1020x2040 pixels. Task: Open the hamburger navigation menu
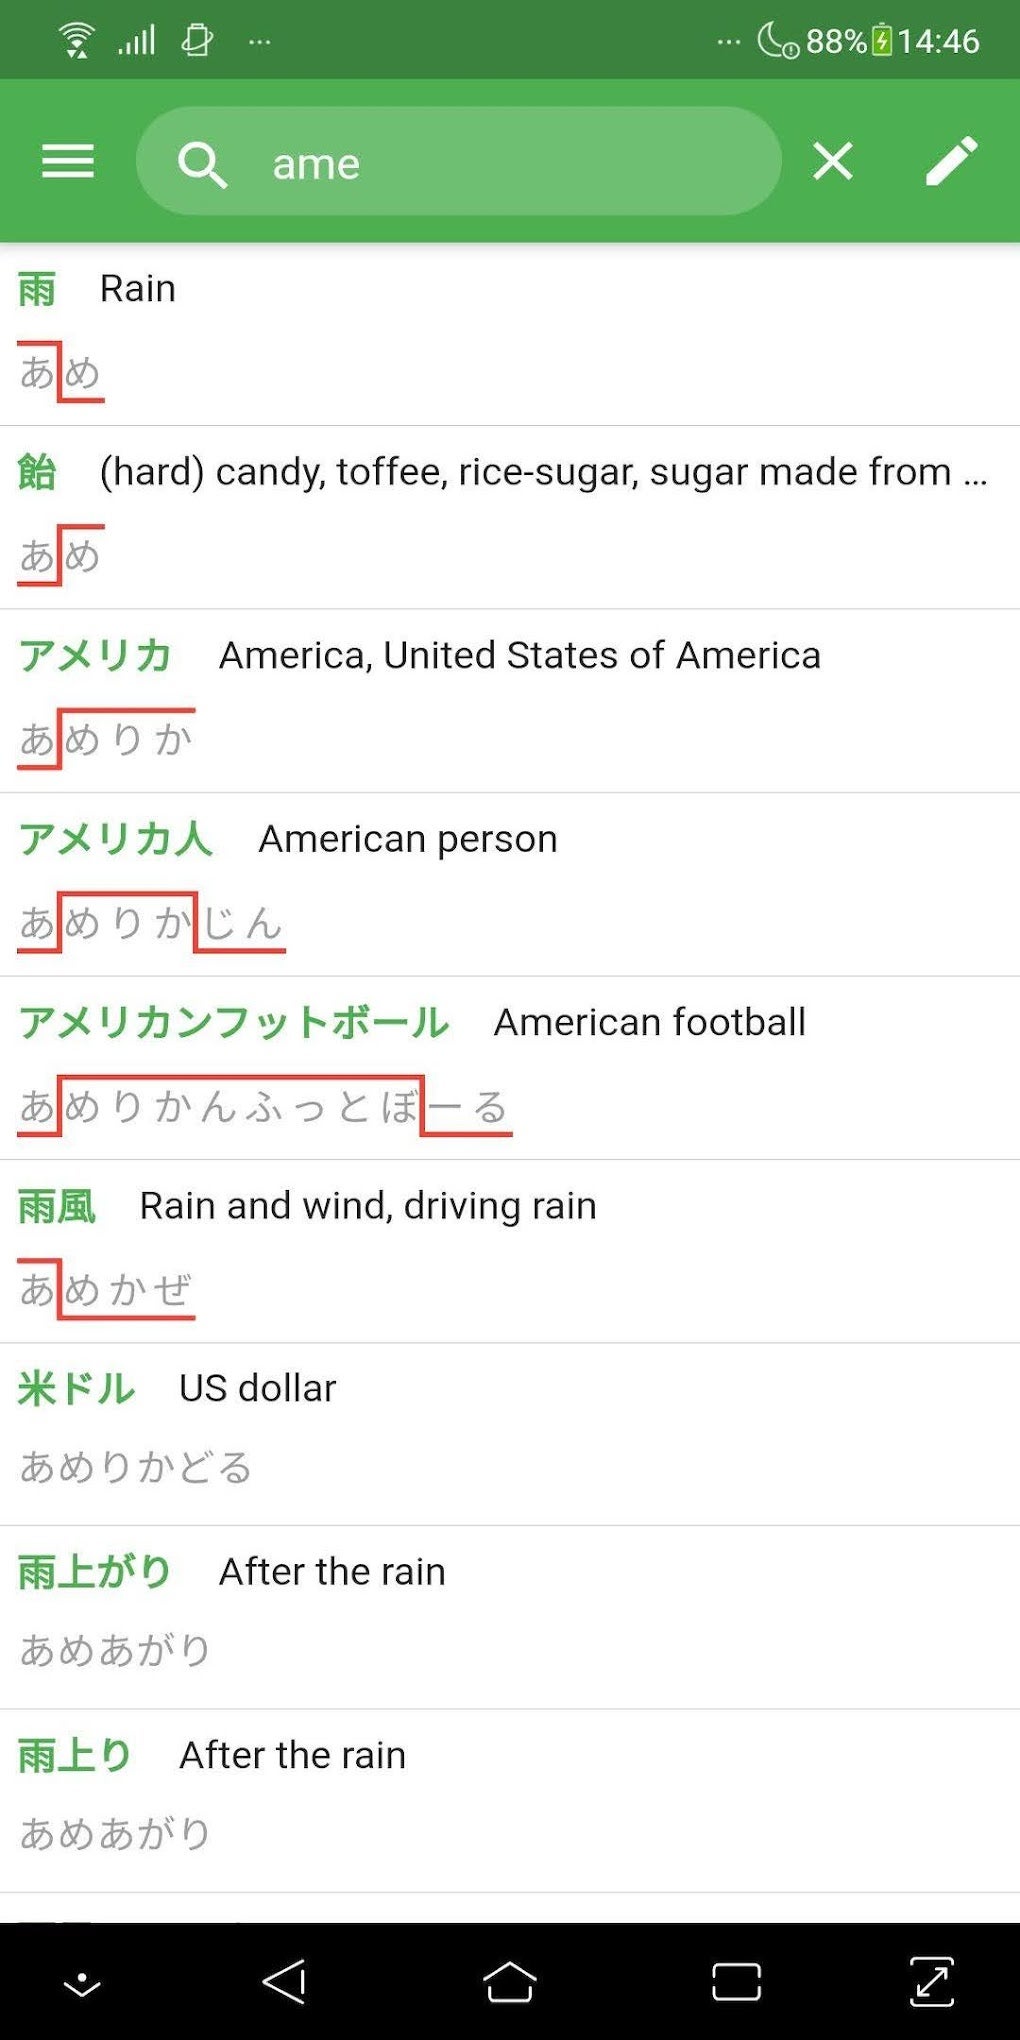click(x=68, y=161)
